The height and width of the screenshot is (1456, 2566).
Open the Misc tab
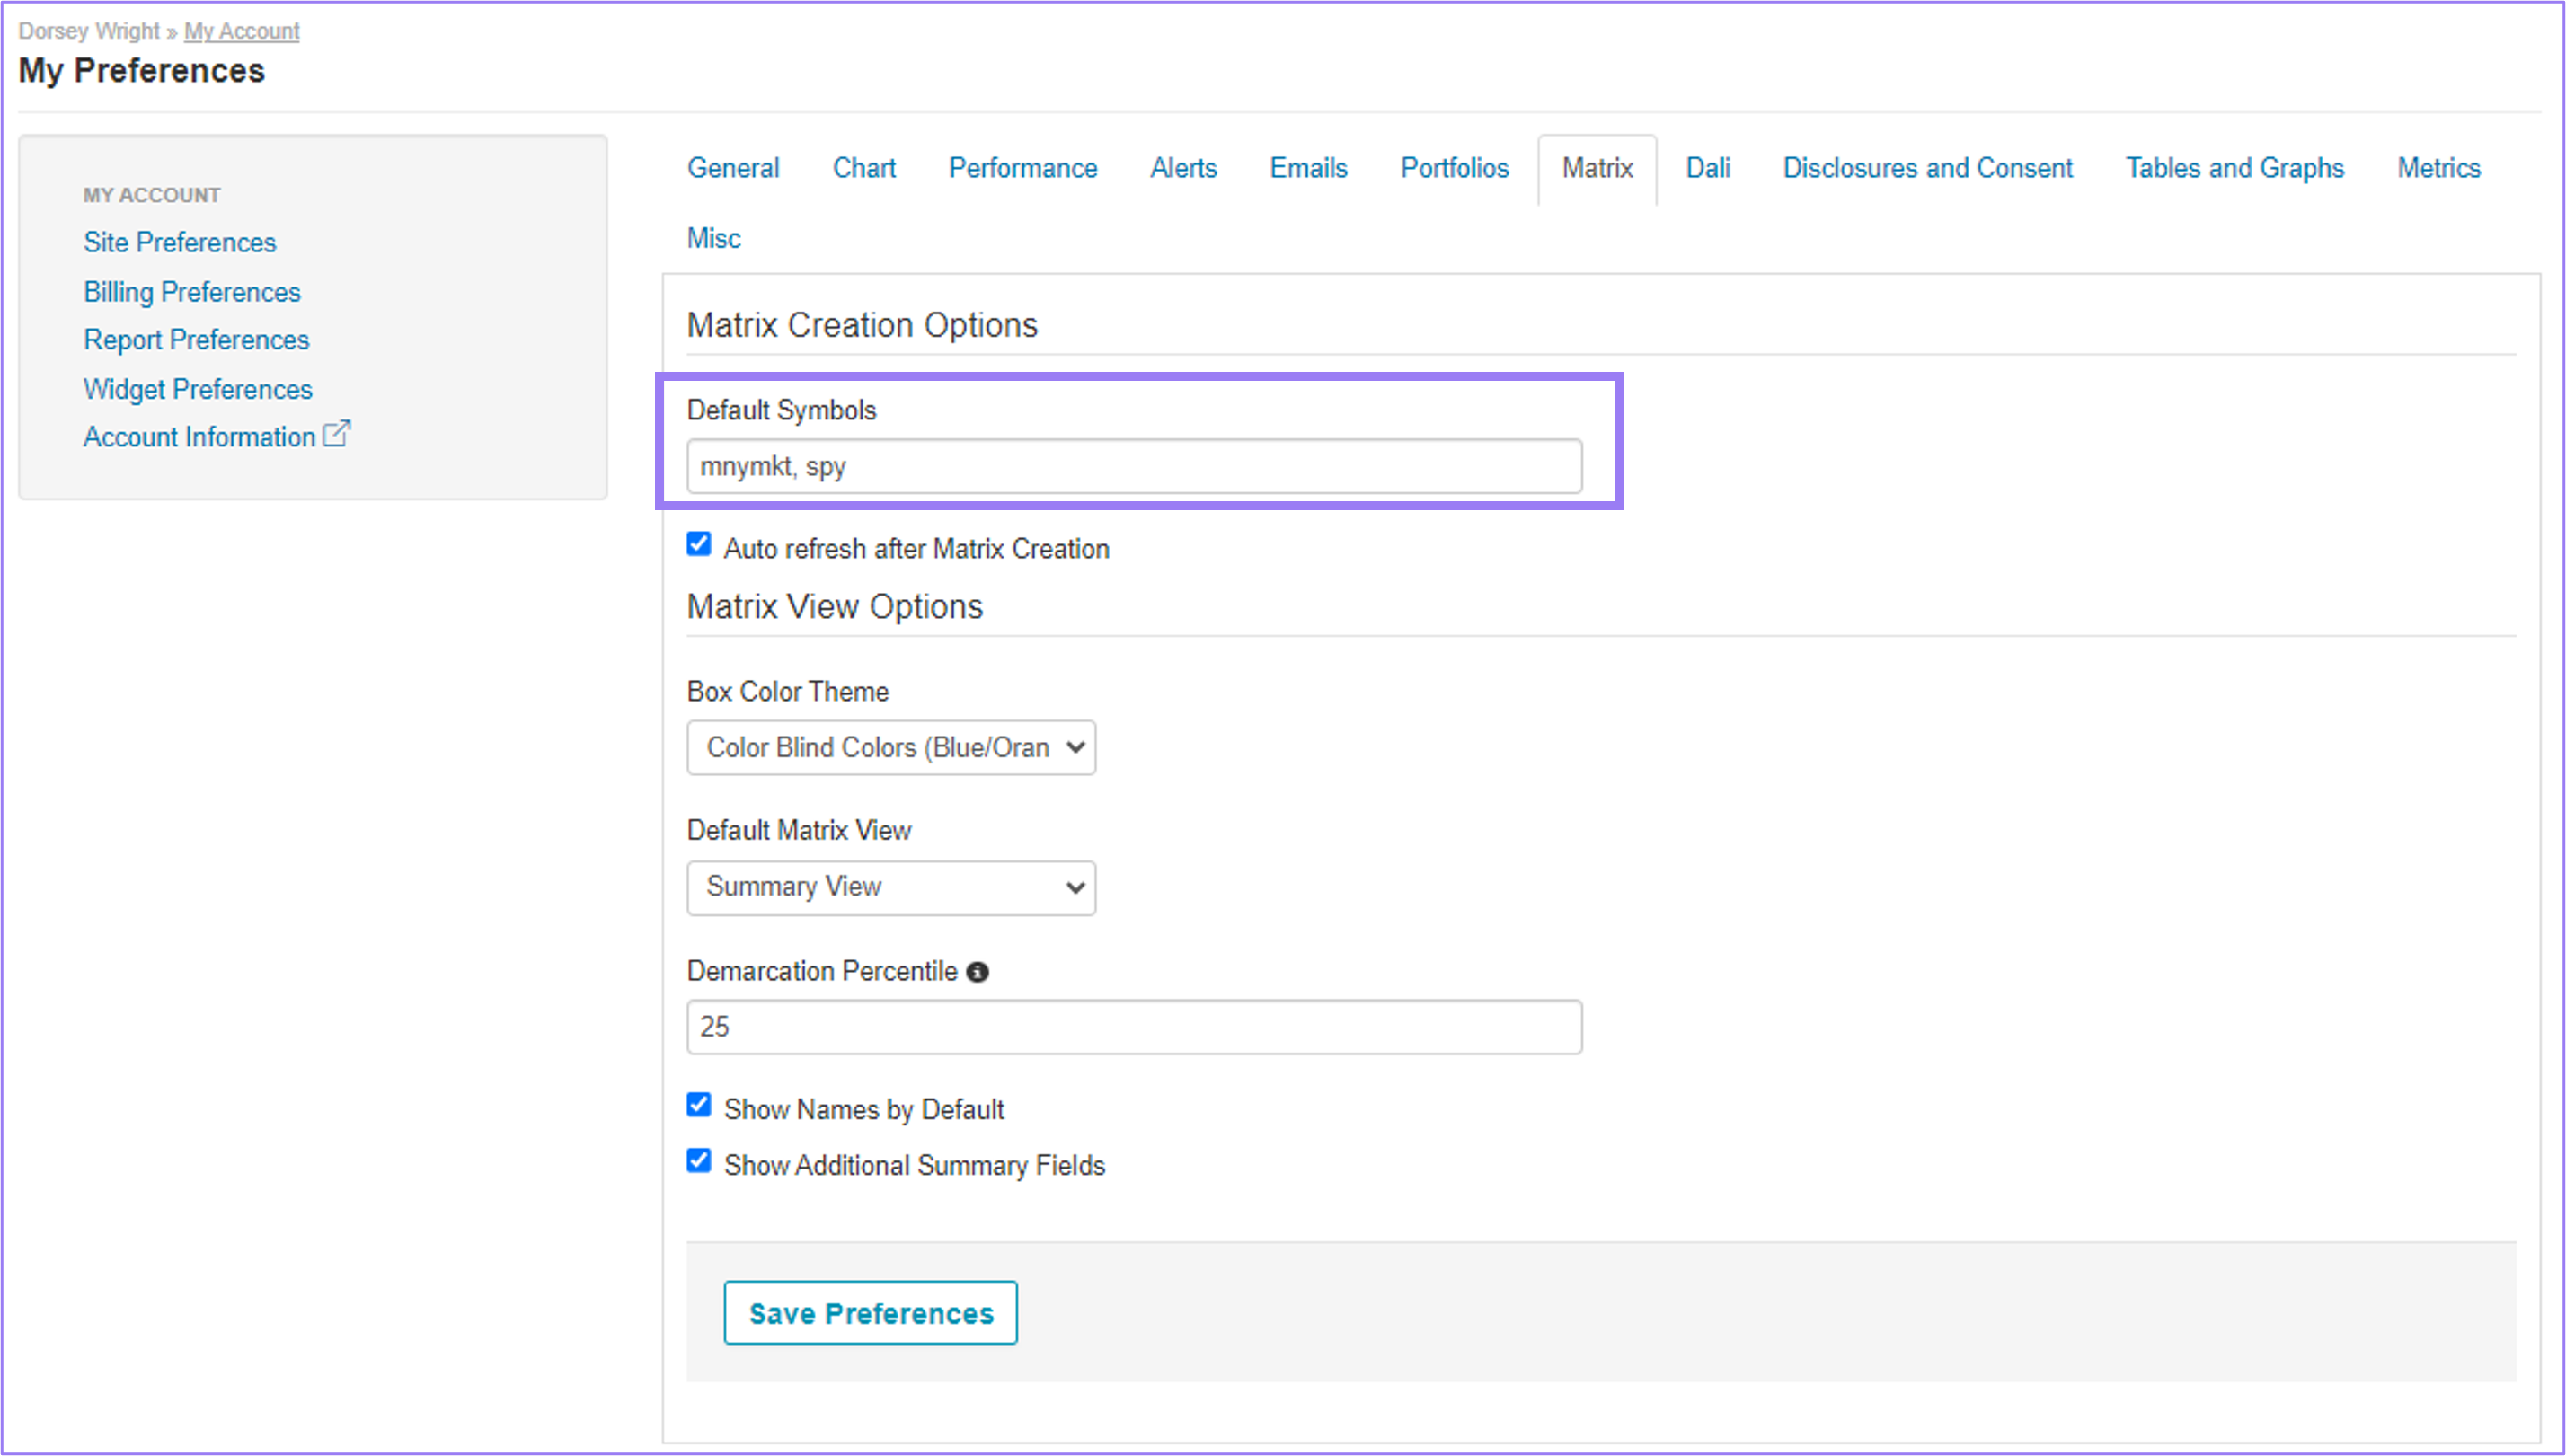pos(714,239)
